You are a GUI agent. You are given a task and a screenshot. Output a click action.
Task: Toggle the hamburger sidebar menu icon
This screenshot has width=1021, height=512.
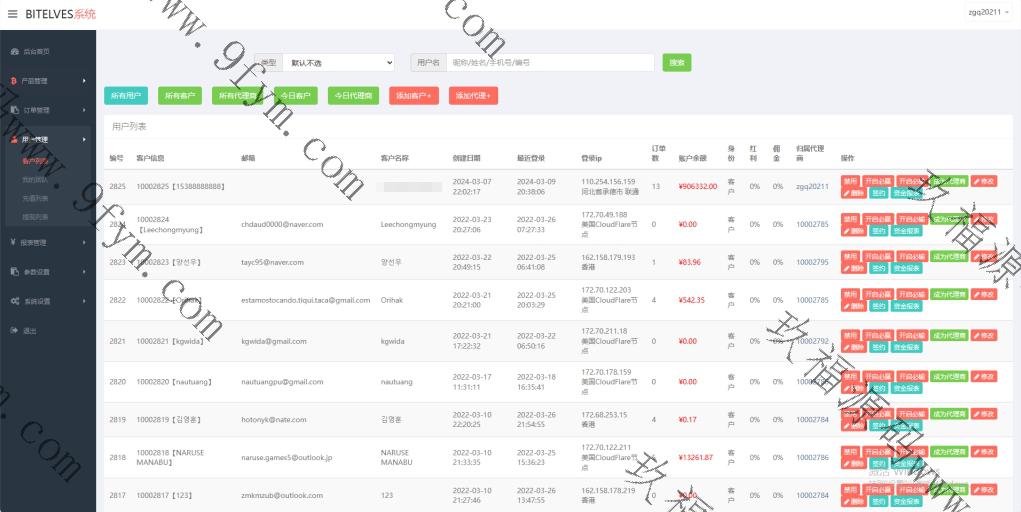tap(13, 13)
